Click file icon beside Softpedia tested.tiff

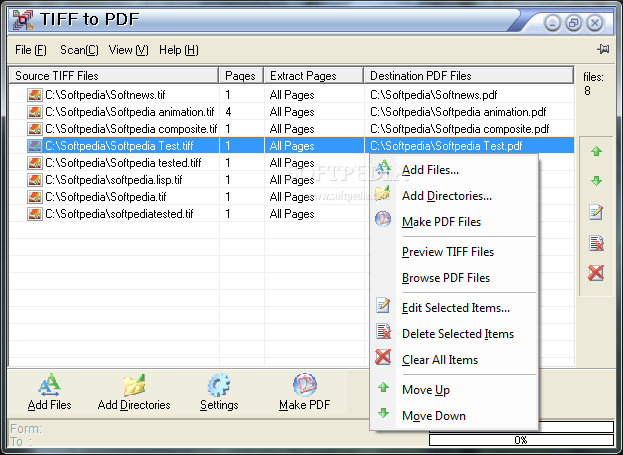(35, 163)
